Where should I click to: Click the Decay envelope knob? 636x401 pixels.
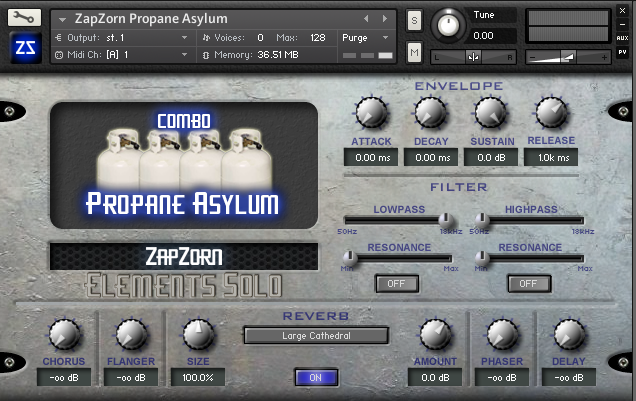(x=430, y=113)
